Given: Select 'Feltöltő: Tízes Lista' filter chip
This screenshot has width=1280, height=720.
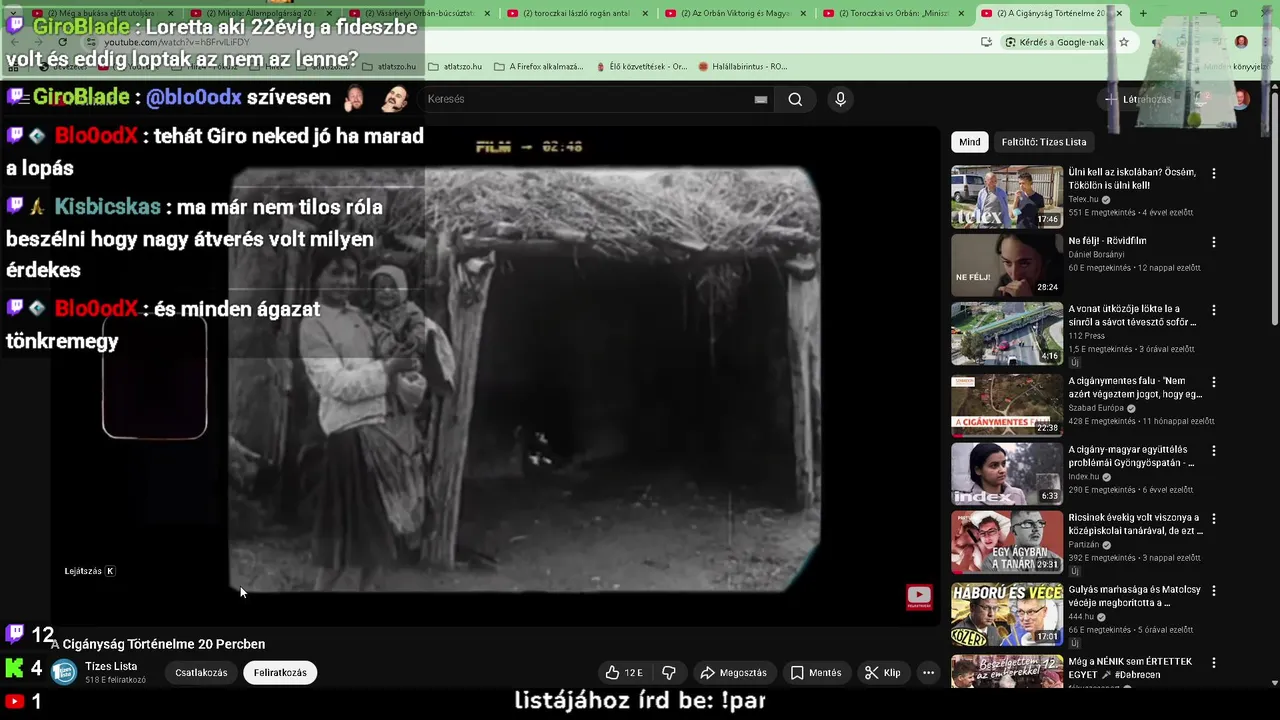Looking at the screenshot, I should pos(1044,142).
